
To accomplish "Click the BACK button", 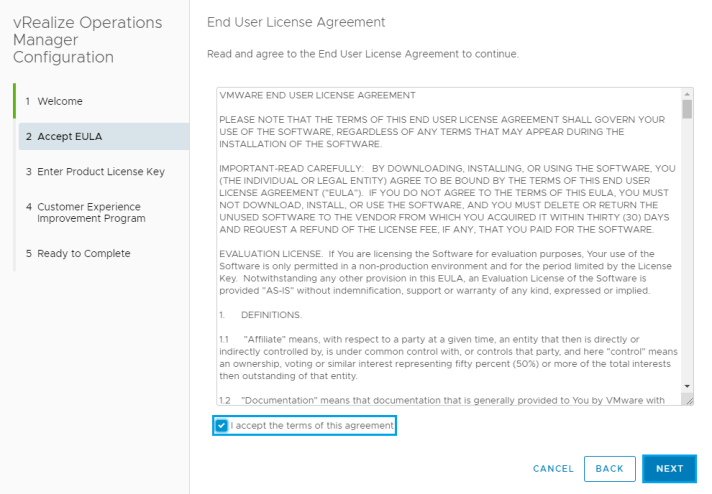I will (609, 468).
